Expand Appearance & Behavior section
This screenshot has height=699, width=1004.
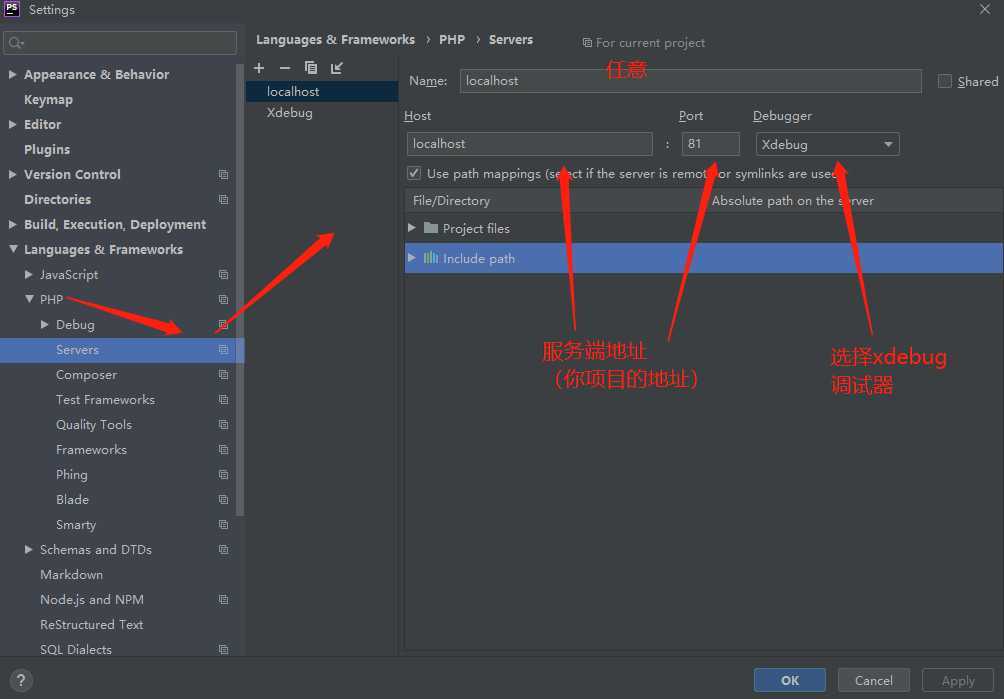pos(12,74)
